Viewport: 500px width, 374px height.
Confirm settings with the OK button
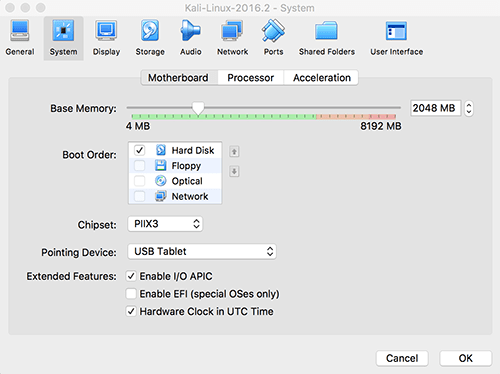pos(465,358)
